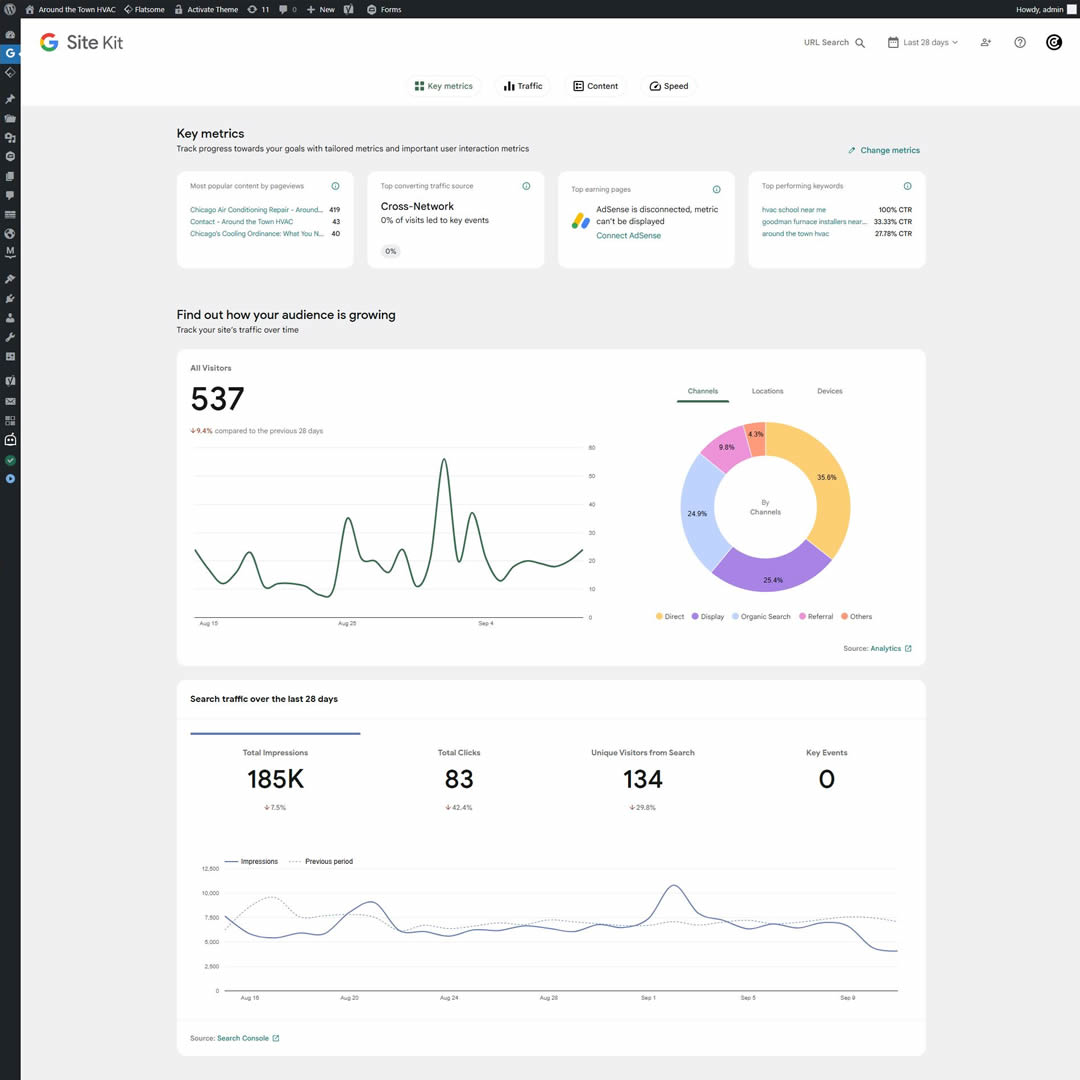This screenshot has width=1080, height=1080.
Task: Open the WordPress logo menu
Action: 10,9
